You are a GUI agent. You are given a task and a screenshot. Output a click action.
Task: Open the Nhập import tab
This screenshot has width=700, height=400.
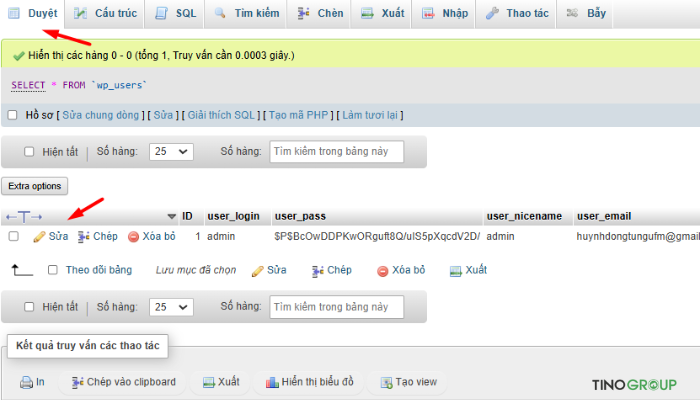coord(445,13)
